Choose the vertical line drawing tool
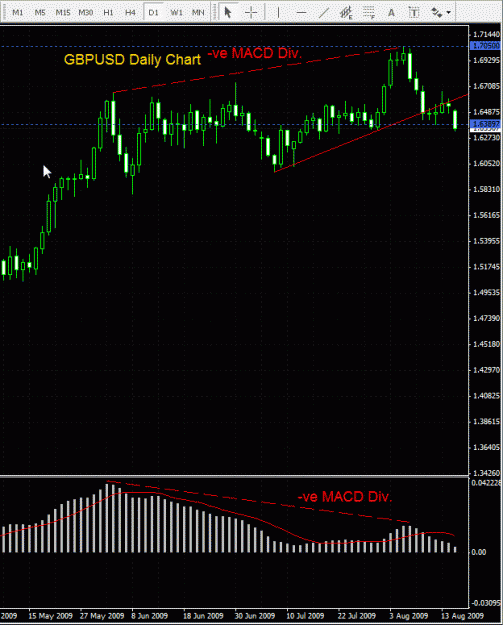This screenshot has height=625, width=503. coord(278,13)
